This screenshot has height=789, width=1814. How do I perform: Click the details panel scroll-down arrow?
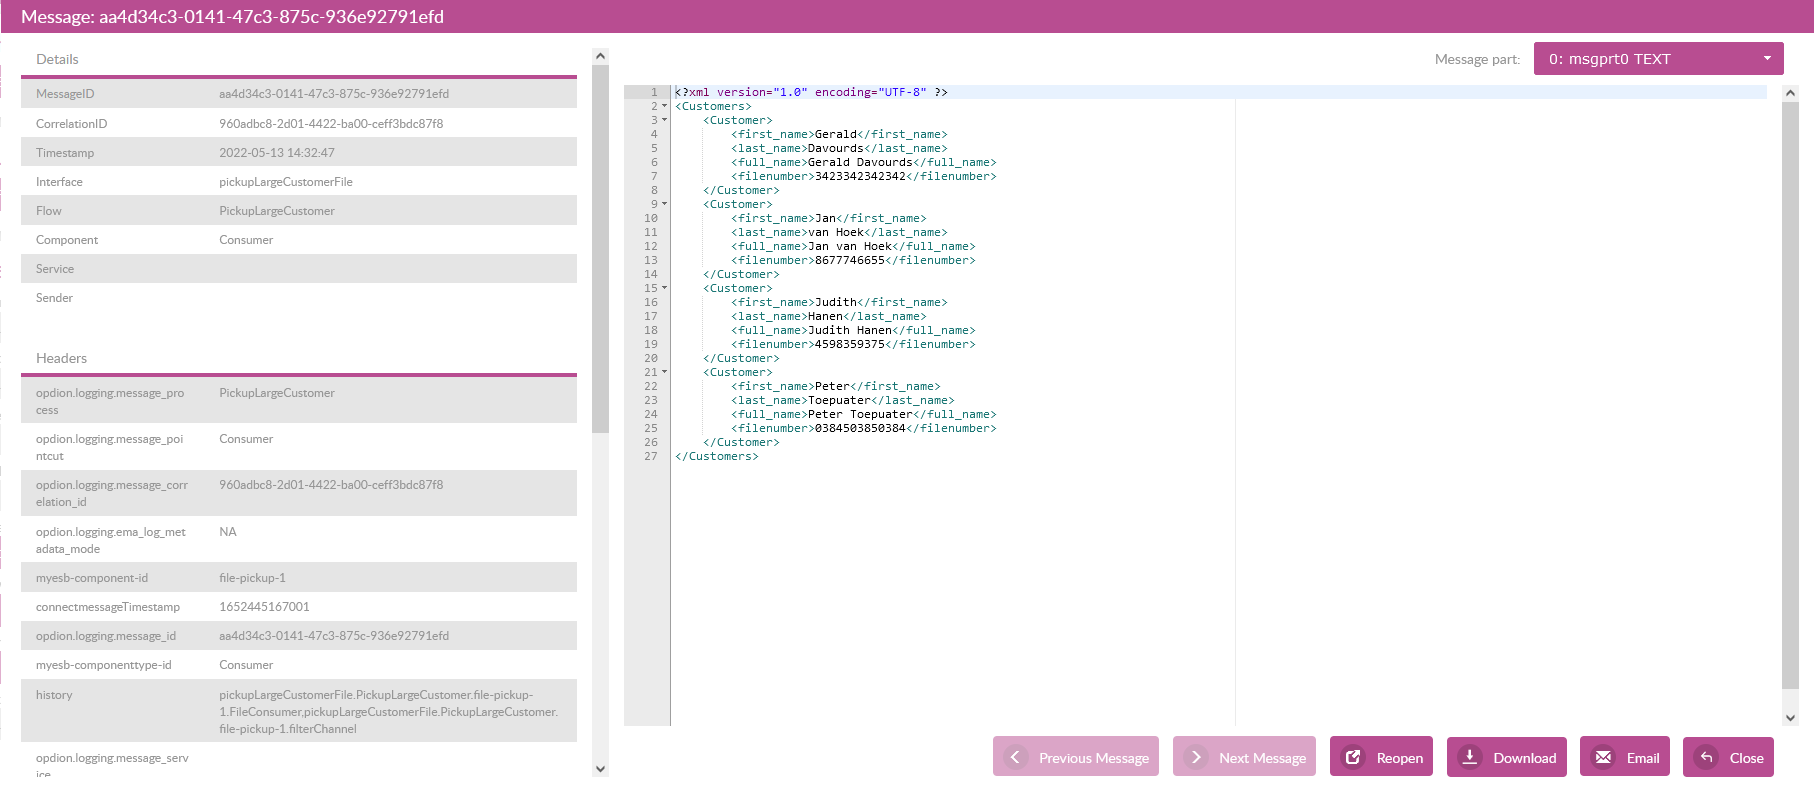pos(600,769)
